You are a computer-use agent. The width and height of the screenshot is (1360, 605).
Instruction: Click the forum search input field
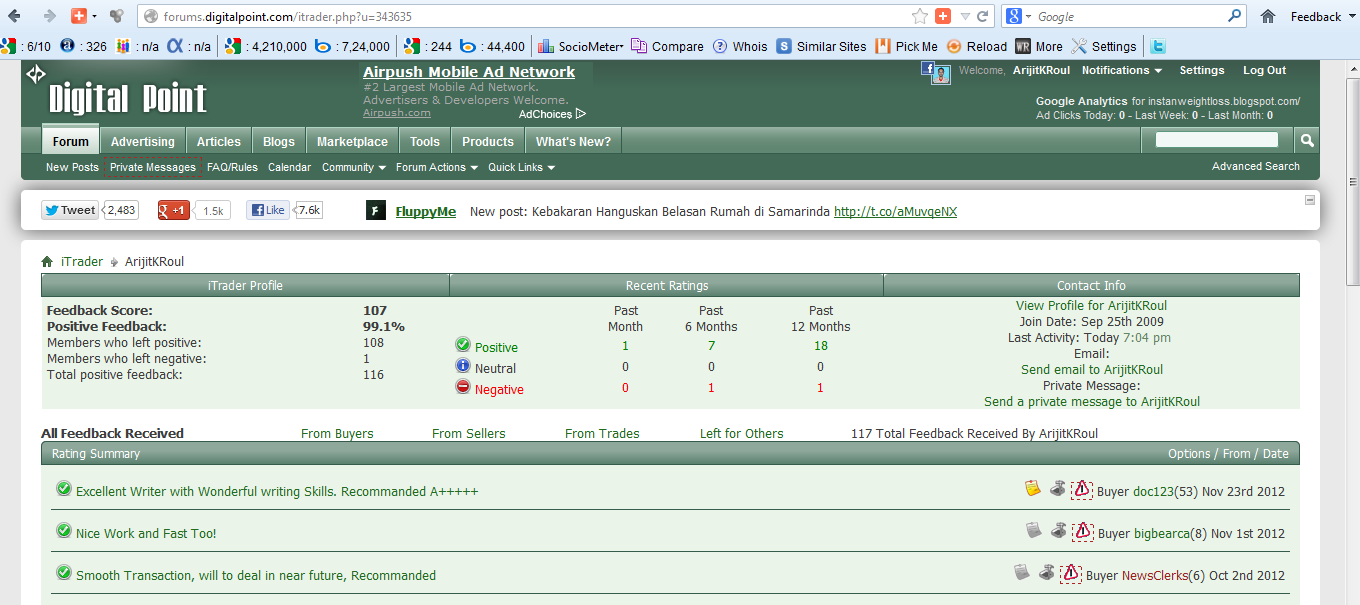tap(1217, 140)
